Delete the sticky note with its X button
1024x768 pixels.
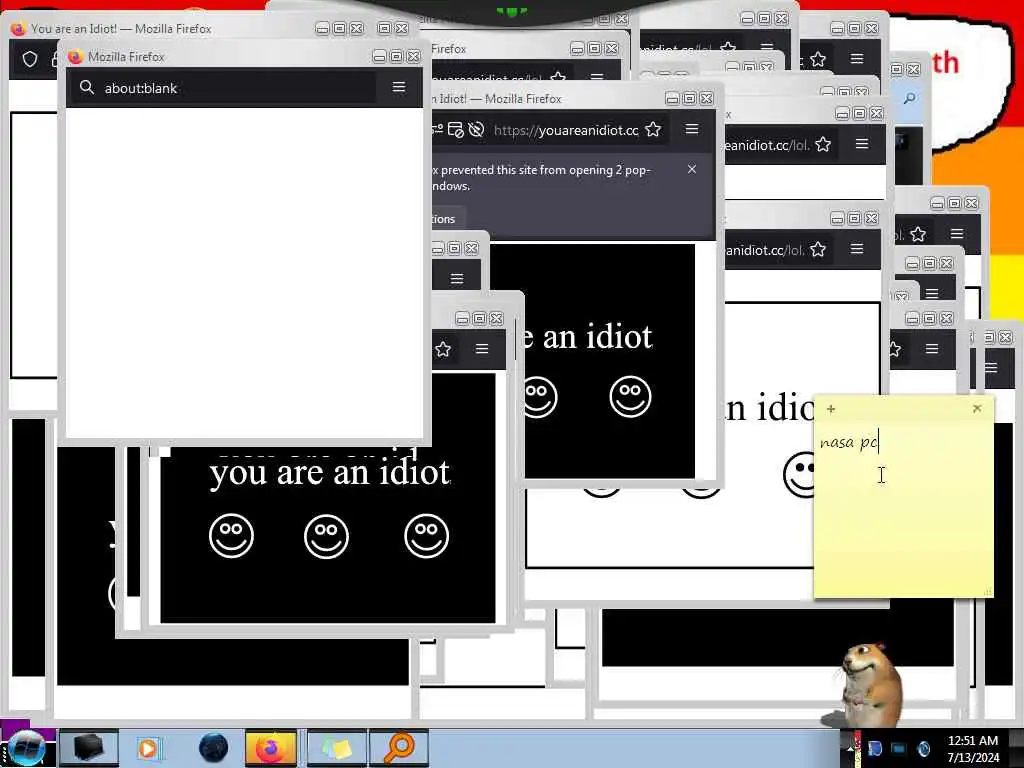(977, 408)
